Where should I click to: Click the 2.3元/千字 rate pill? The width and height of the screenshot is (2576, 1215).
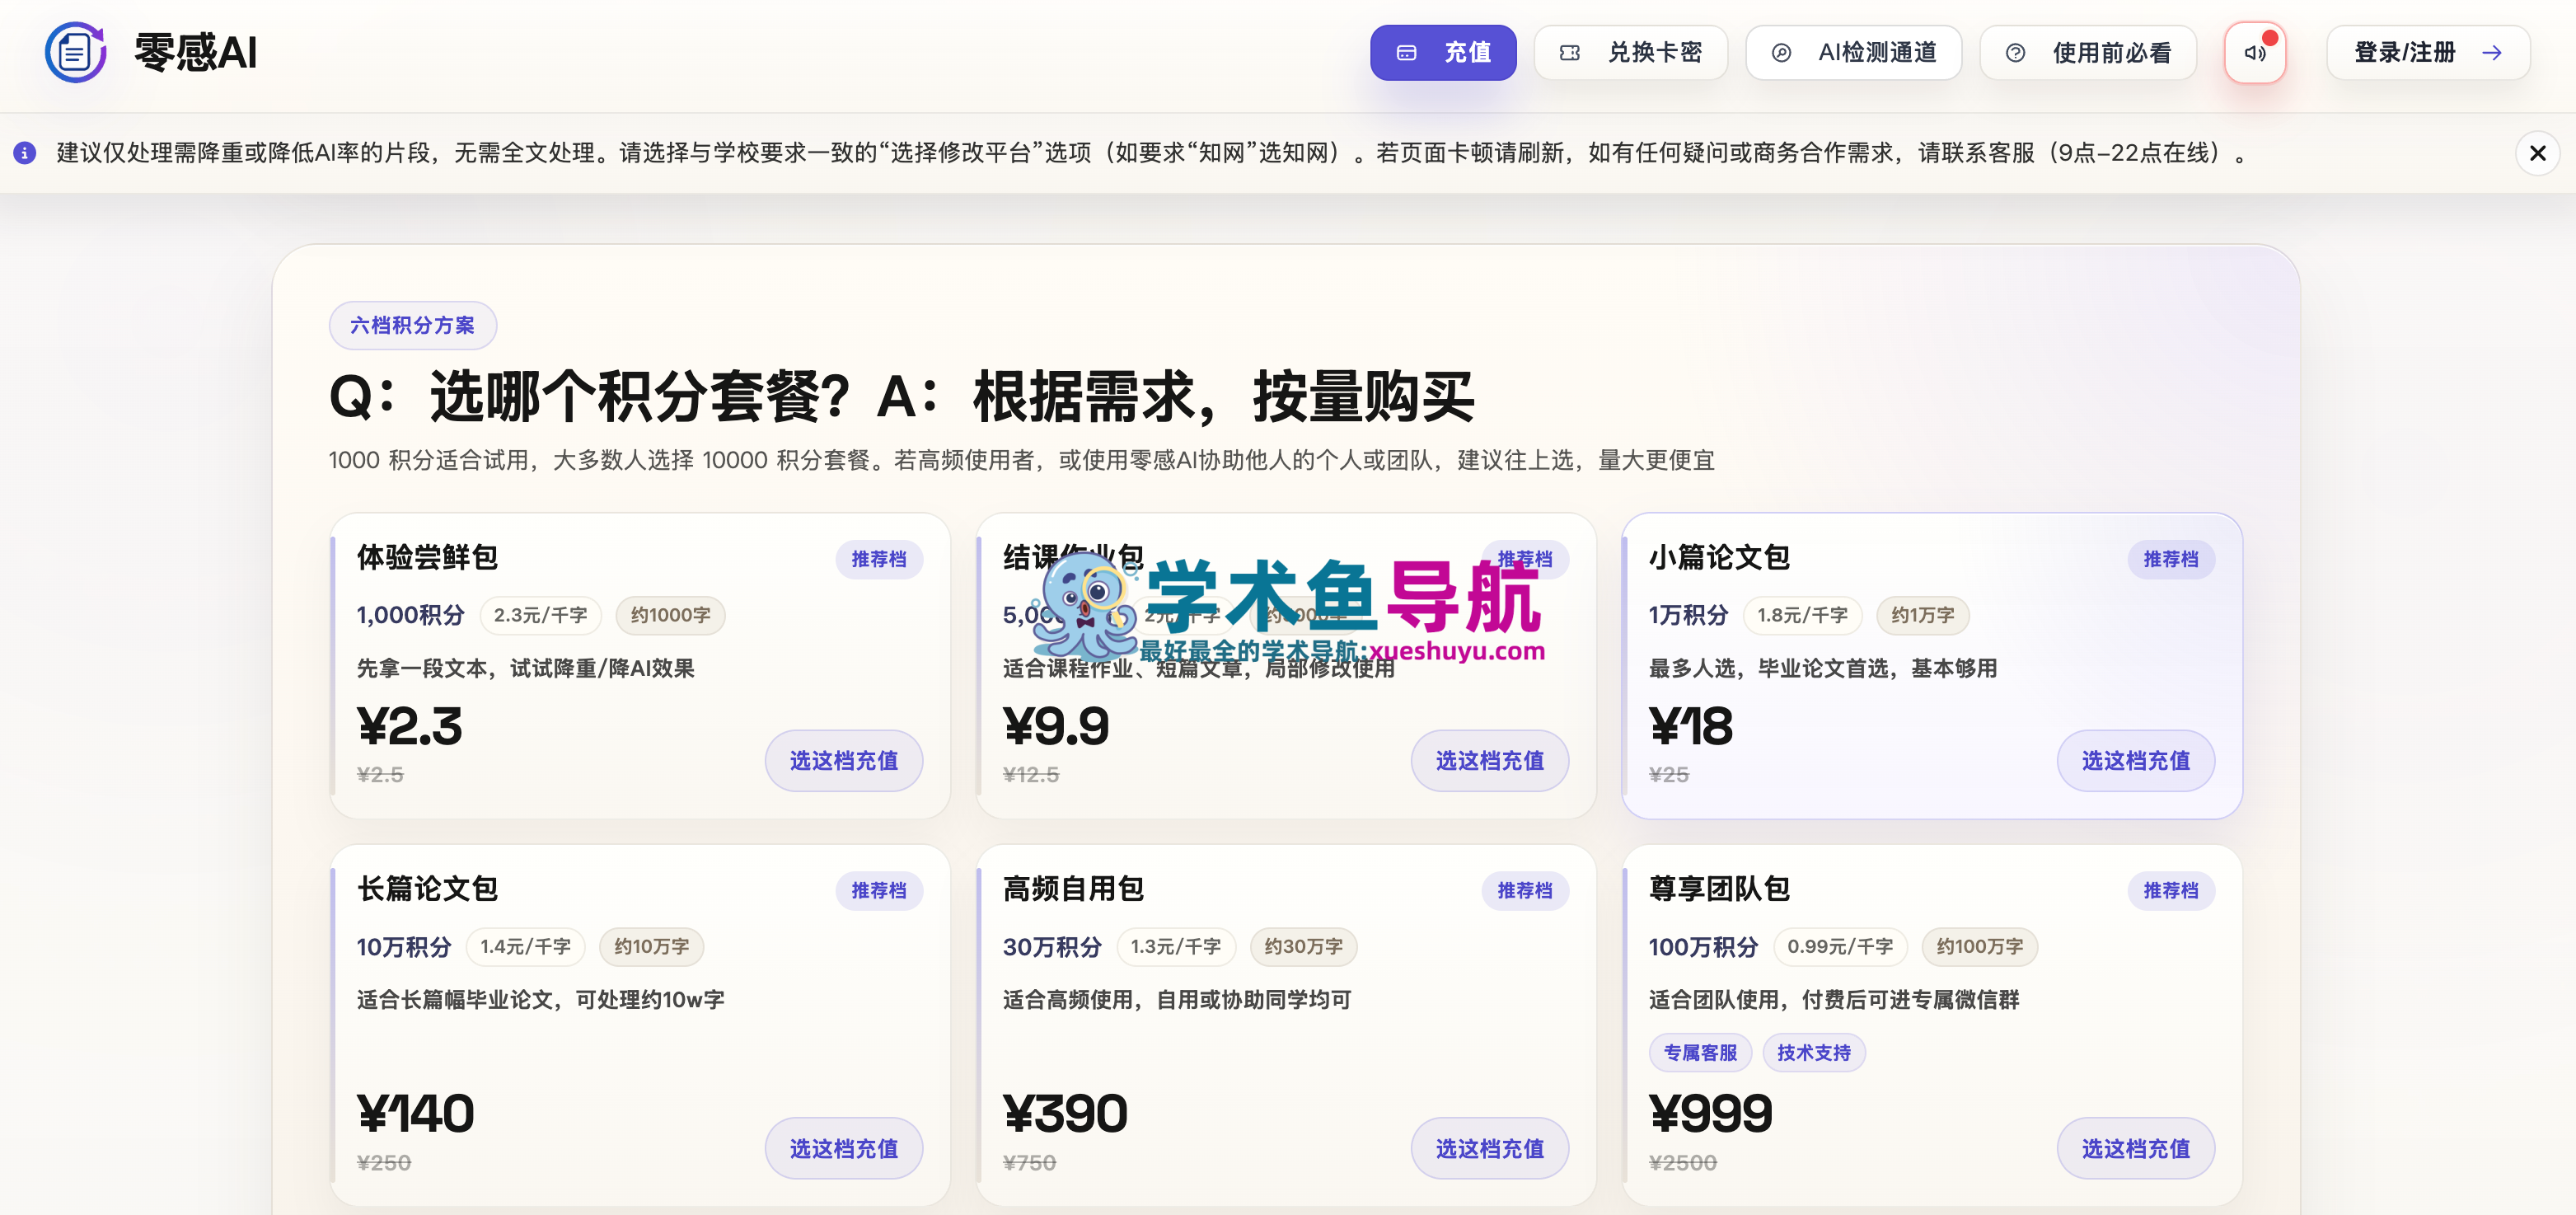[541, 615]
